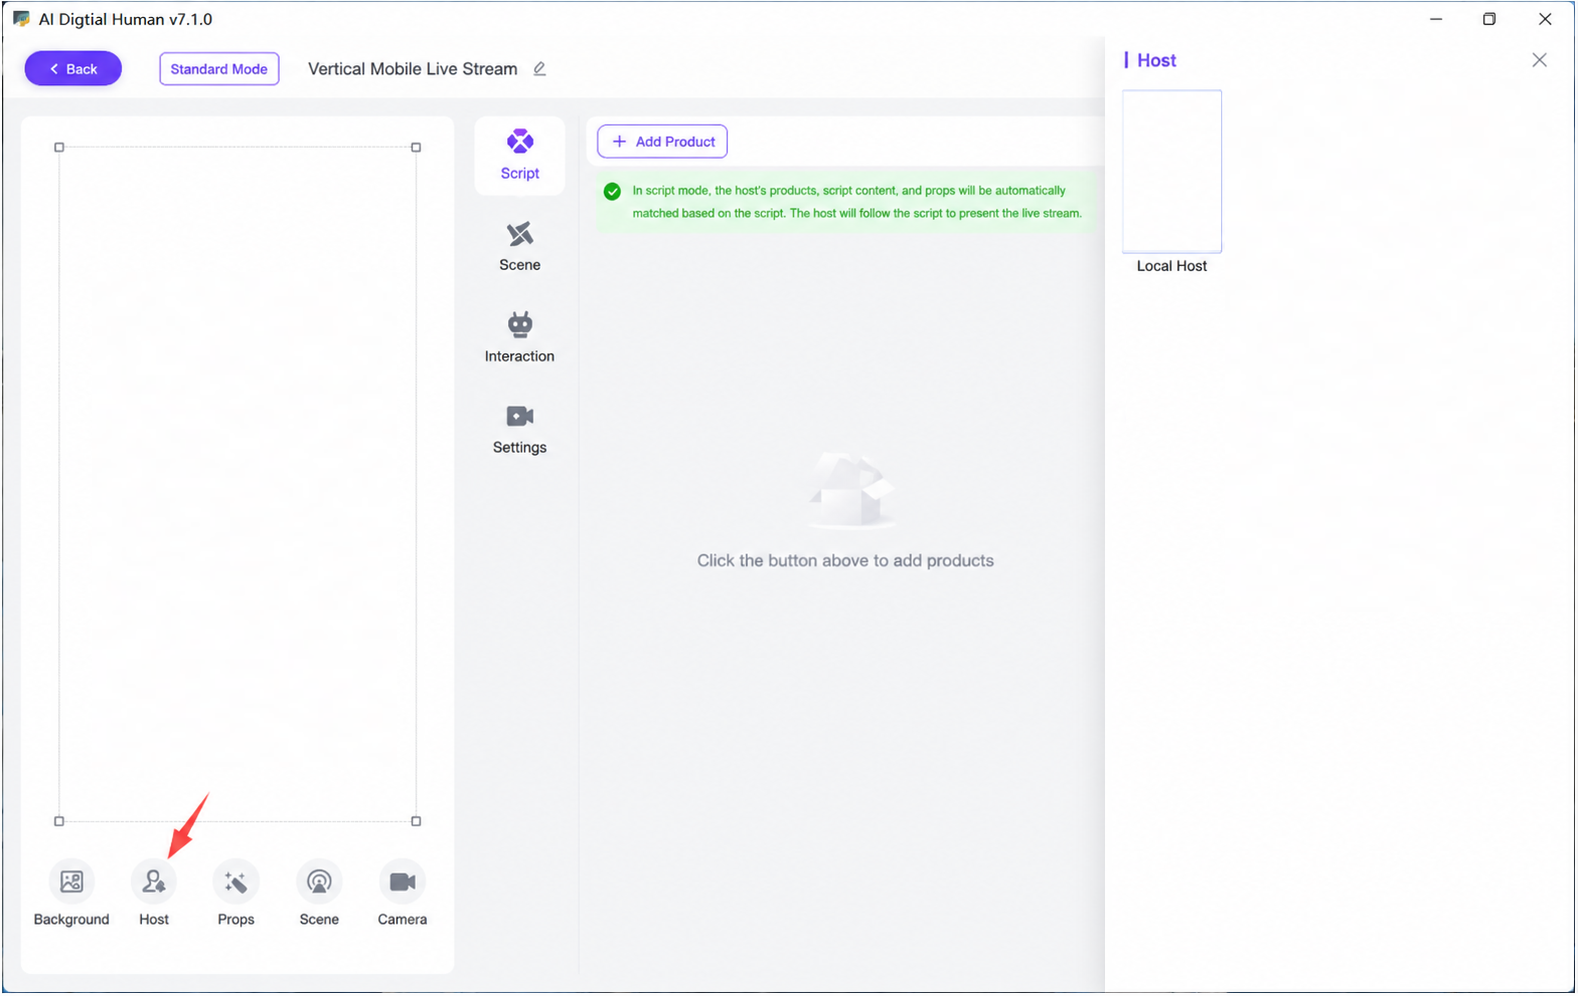Switch to the Script sidebar tab
Screen dimensions: 1578x996
click(520, 155)
